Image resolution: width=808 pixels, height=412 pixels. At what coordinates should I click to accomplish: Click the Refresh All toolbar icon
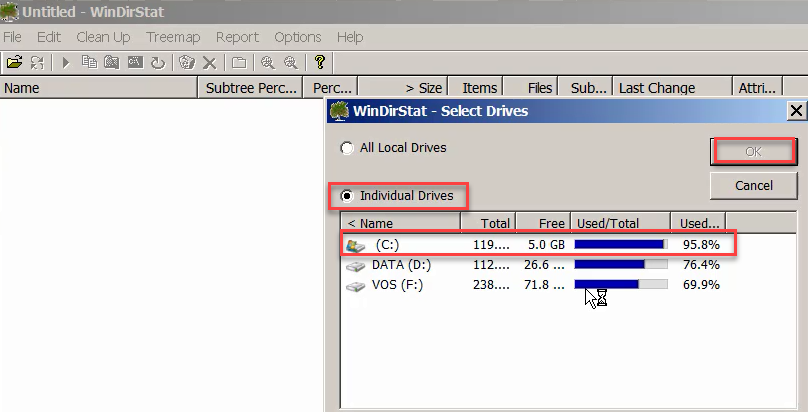(x=37, y=62)
